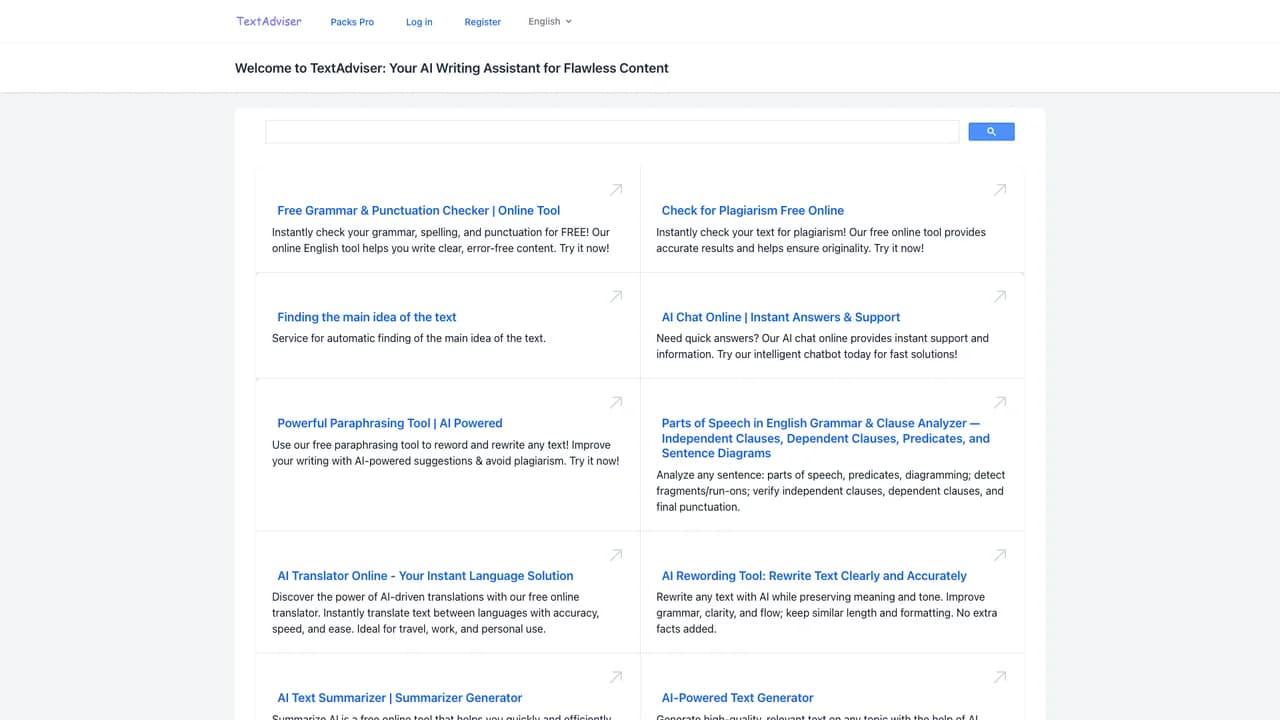1280x720 pixels.
Task: Click arrow icon on Powerful Paraphrasing Tool card
Action: 616,402
